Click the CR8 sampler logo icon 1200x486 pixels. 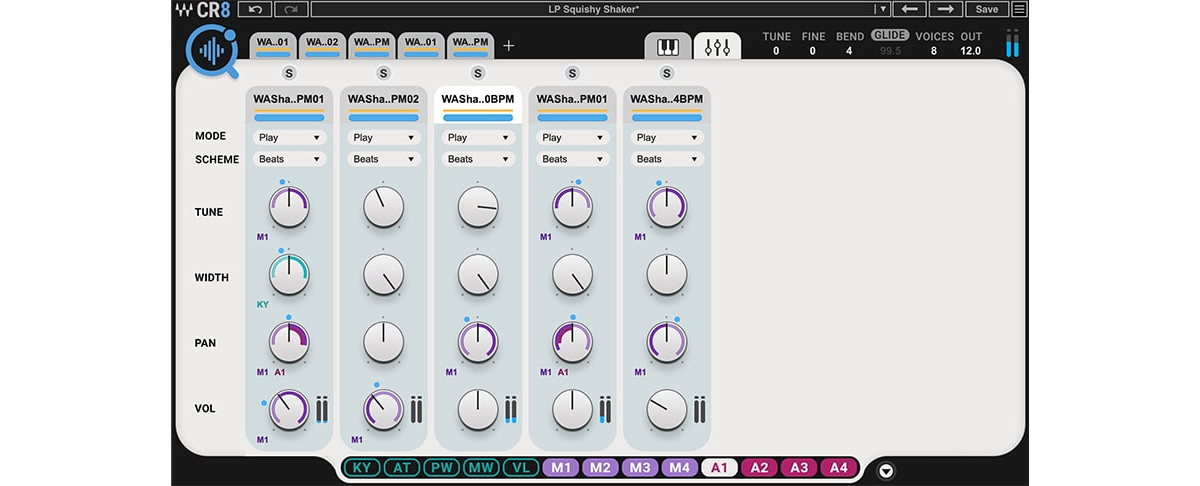pos(212,52)
